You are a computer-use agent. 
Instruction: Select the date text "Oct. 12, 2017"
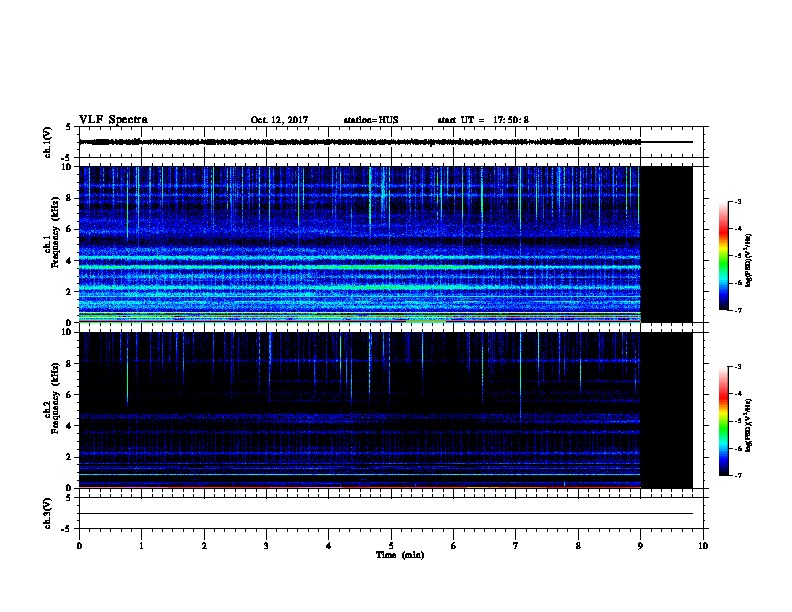tap(279, 120)
